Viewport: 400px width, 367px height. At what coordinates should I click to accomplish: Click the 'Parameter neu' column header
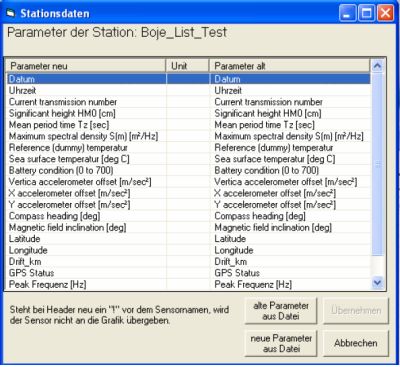[86, 66]
